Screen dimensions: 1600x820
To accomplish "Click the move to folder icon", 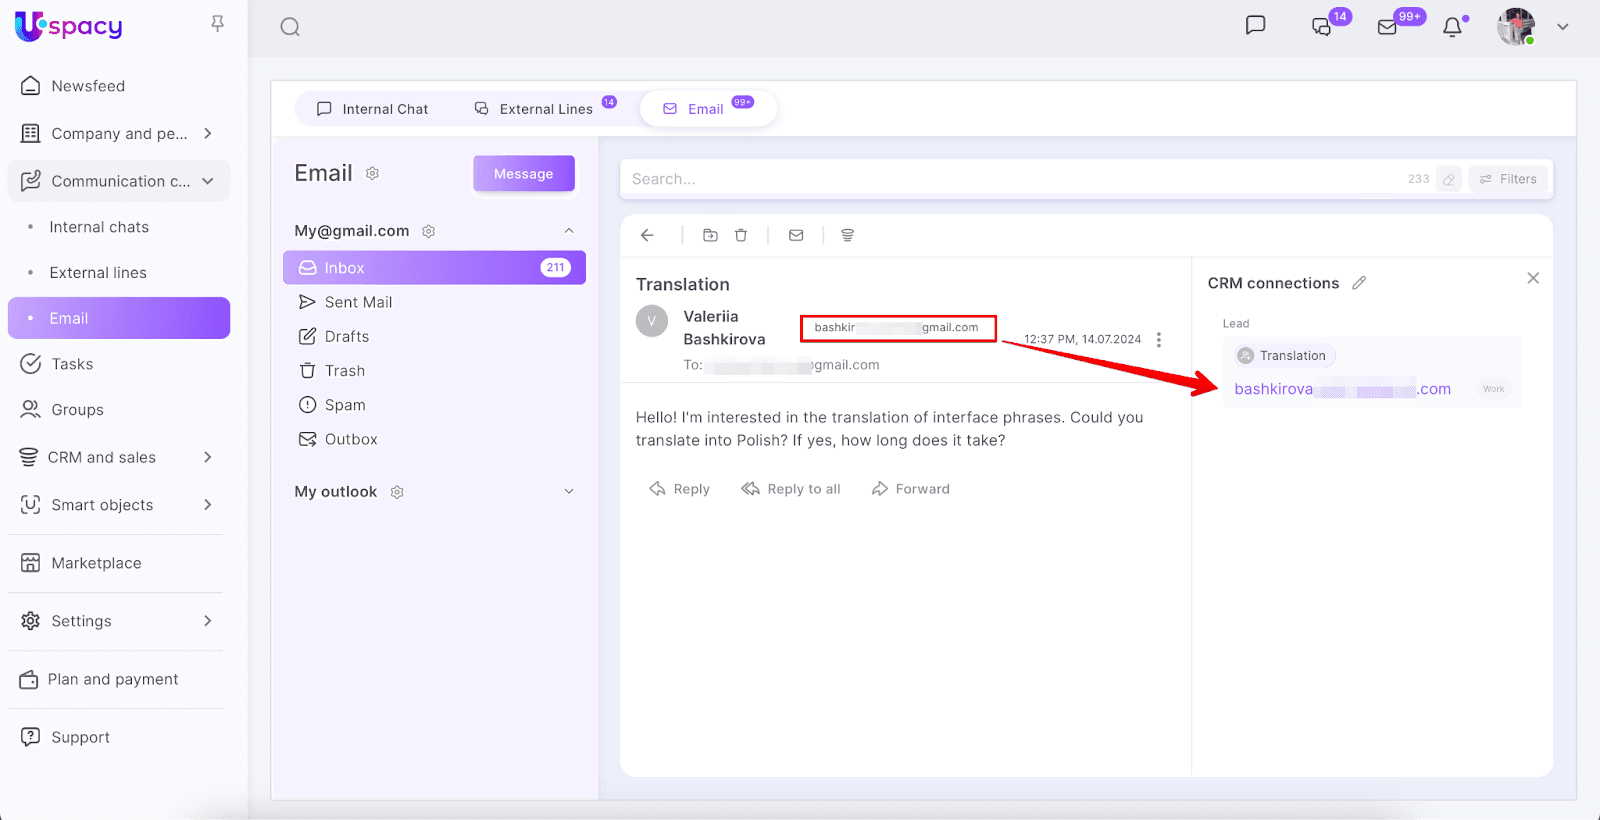I will click(x=710, y=235).
